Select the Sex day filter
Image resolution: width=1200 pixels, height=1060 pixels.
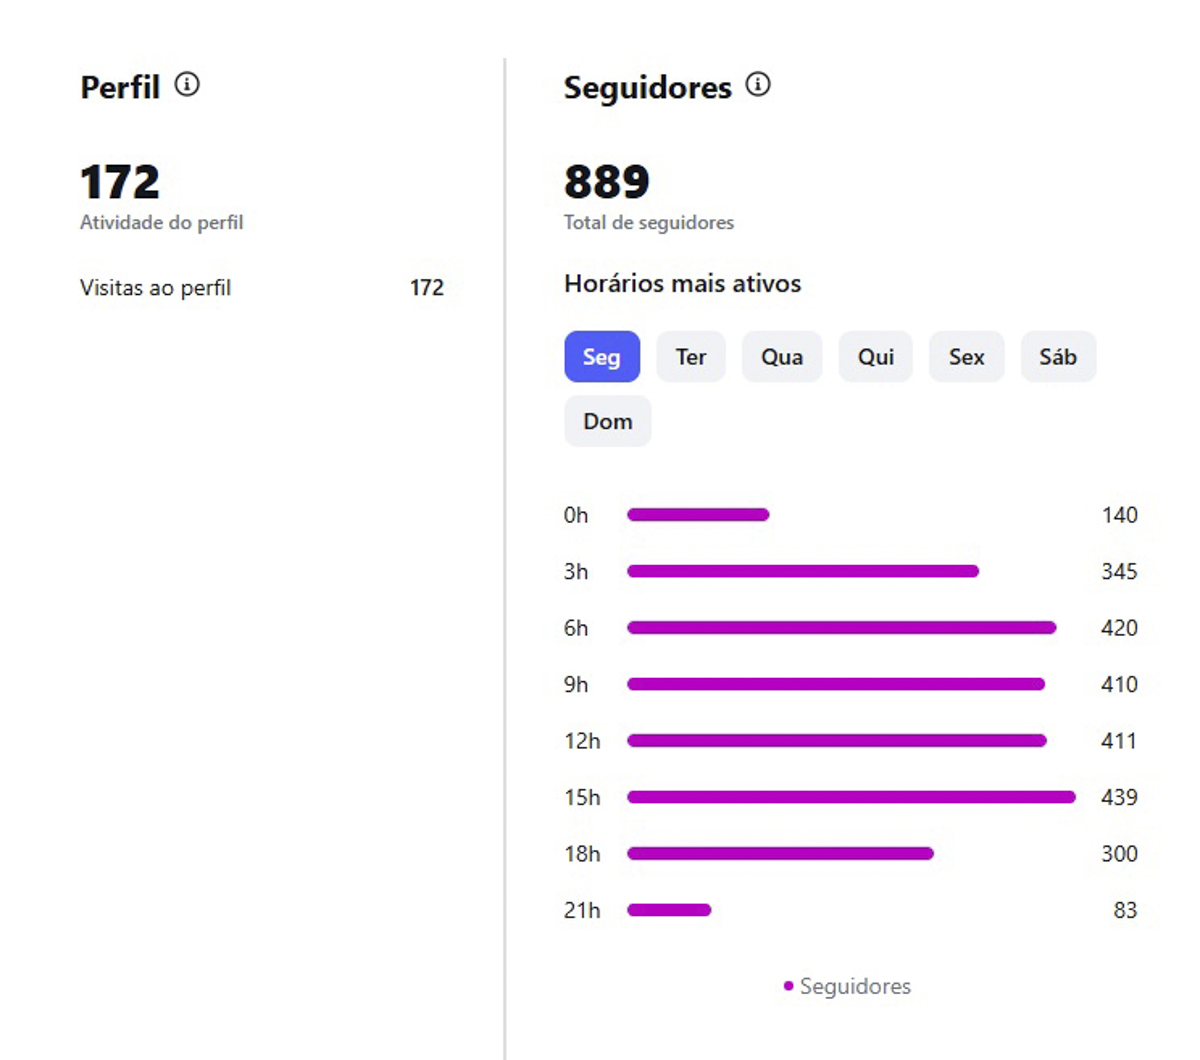[x=967, y=357]
